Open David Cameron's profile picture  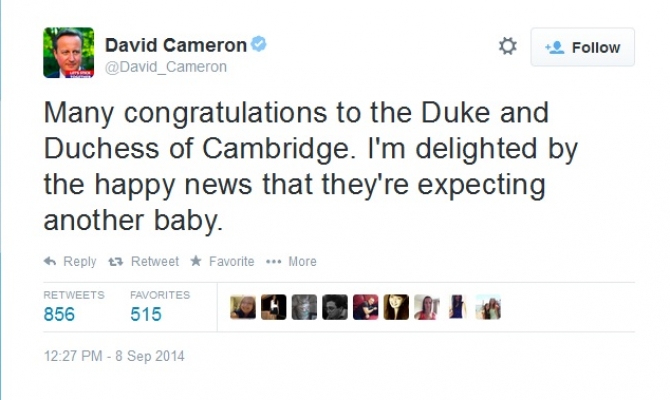68,52
